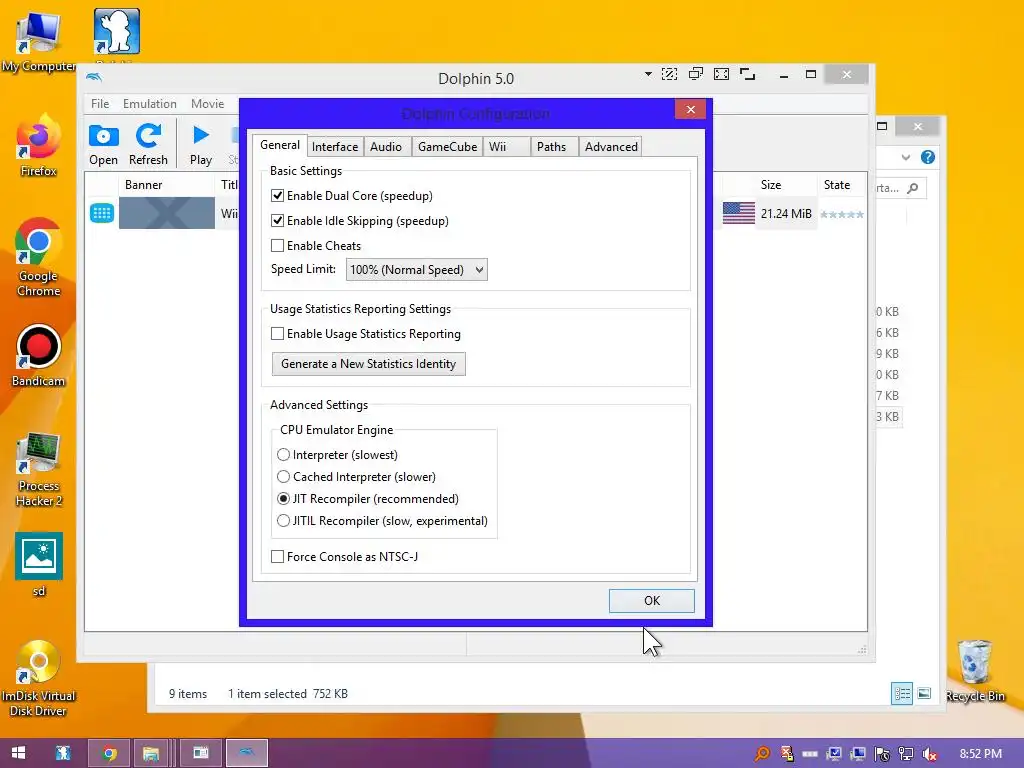
Task: Click the Dolphin logo in the title bar
Action: click(94, 77)
